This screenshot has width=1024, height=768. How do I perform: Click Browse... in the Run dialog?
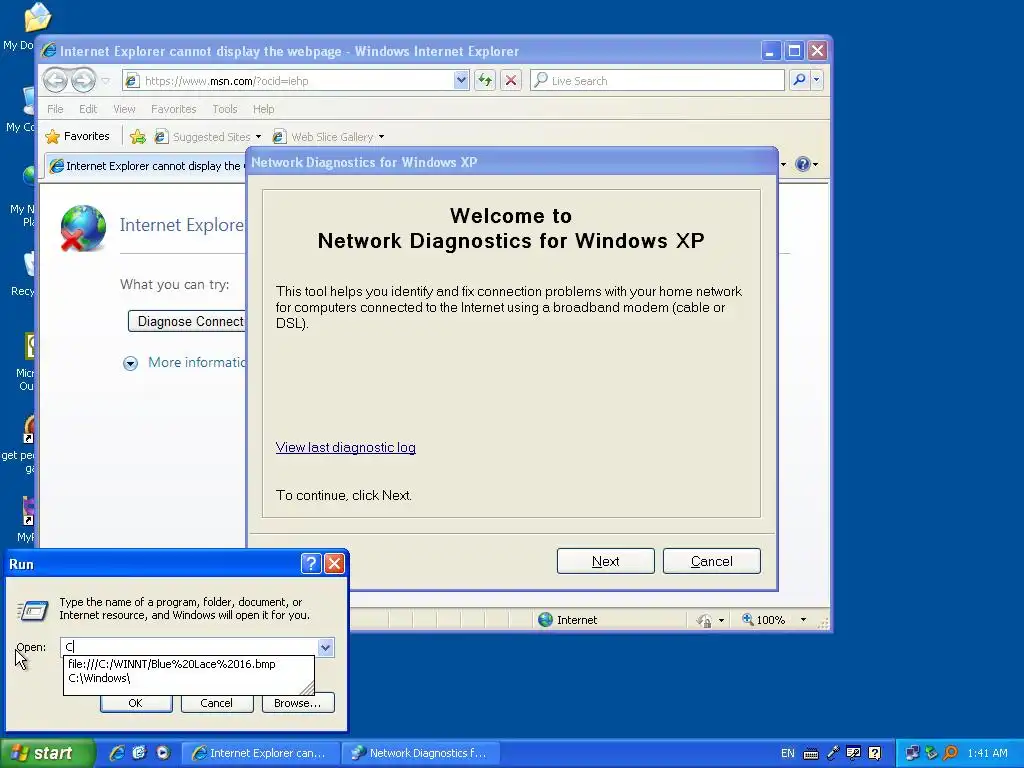(x=298, y=703)
